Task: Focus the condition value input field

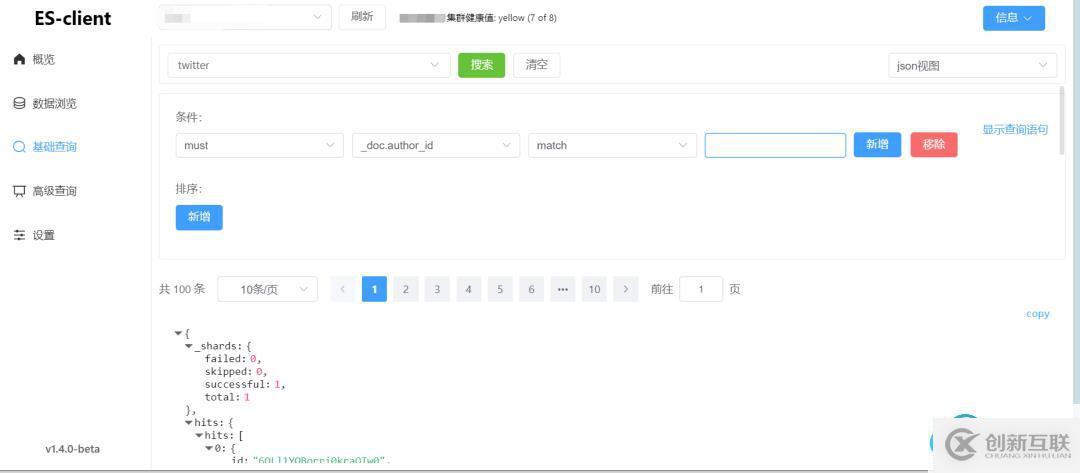Action: click(775, 145)
